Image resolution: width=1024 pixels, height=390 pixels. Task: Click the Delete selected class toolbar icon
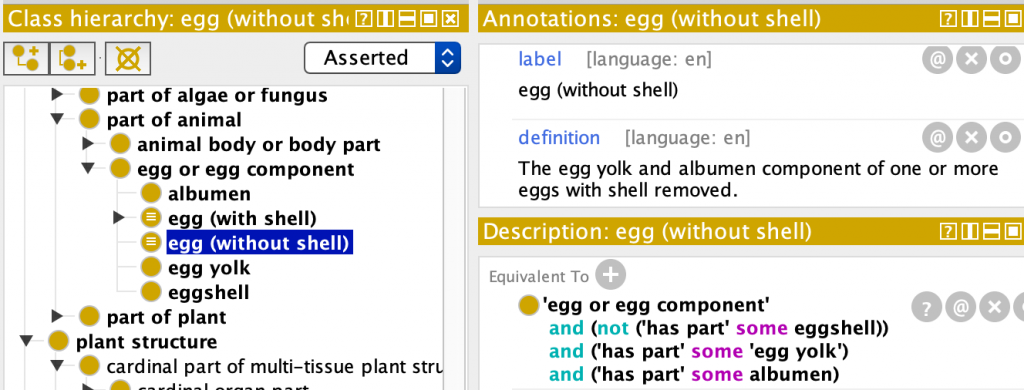click(x=128, y=59)
